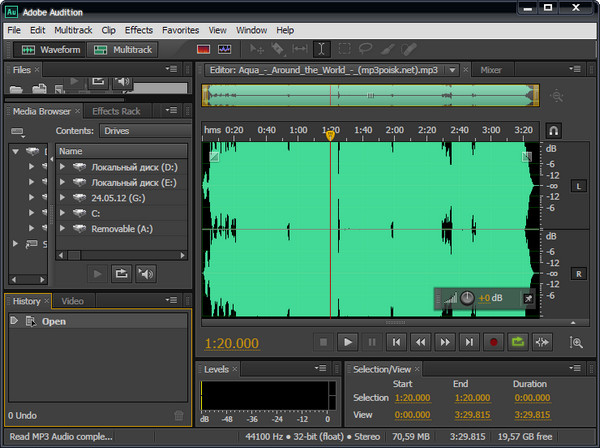The image size is (600, 448).
Task: Switch to Multitrack view
Action: (124, 48)
